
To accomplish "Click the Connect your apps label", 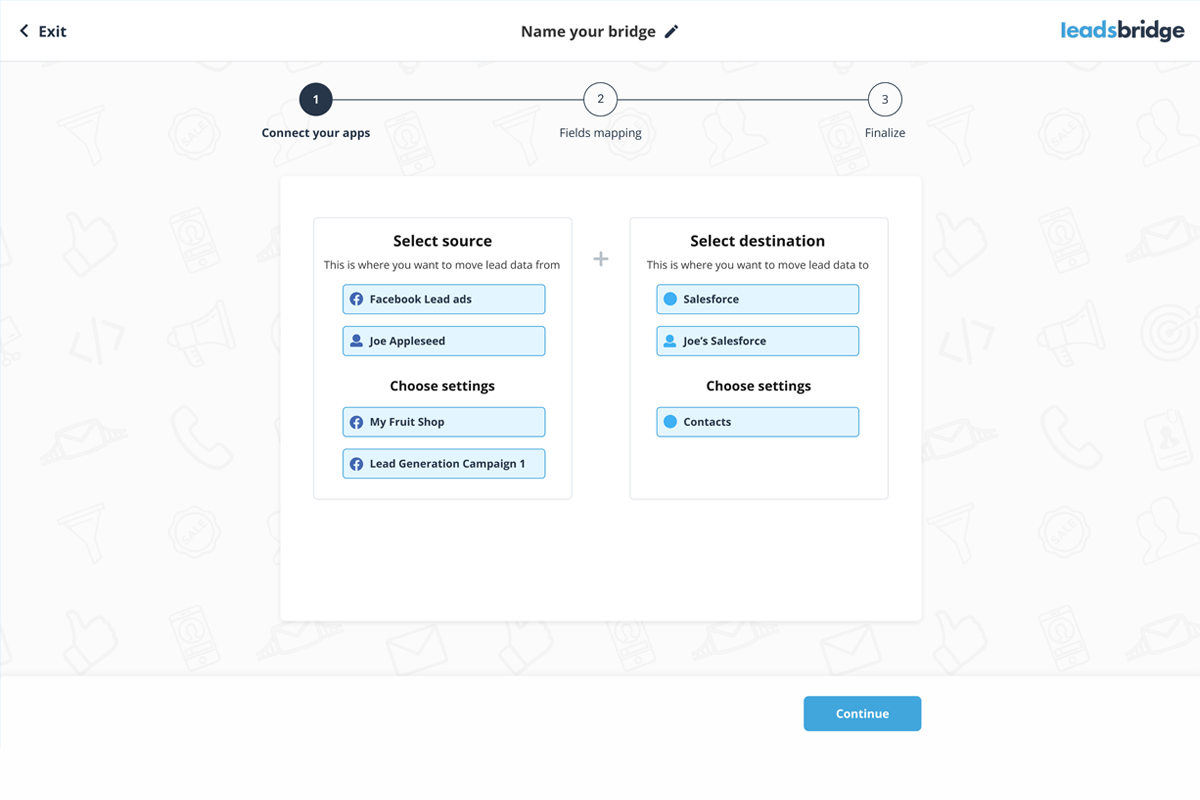I will pos(316,133).
